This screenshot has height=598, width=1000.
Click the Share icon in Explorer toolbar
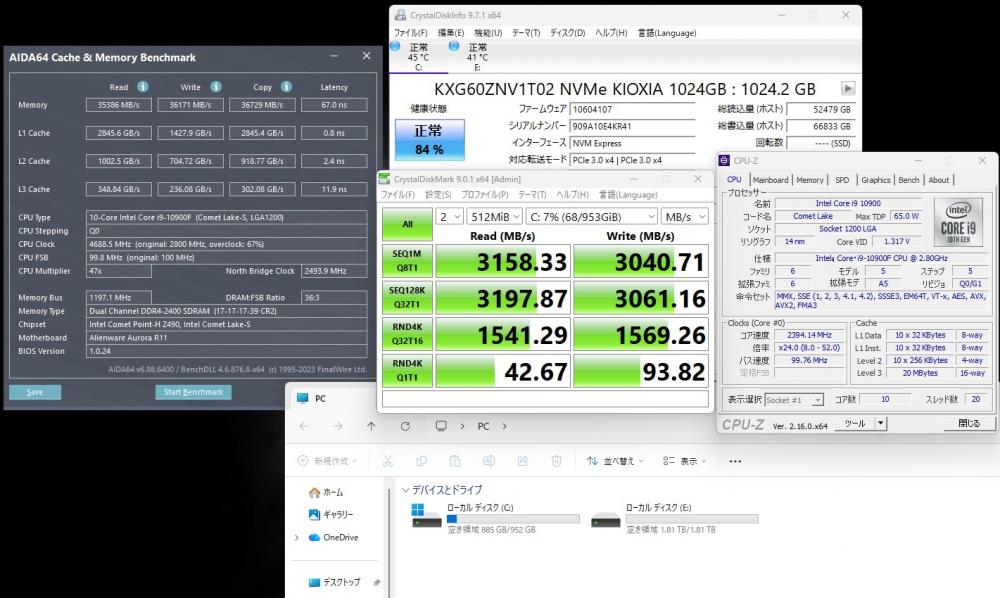coord(522,461)
